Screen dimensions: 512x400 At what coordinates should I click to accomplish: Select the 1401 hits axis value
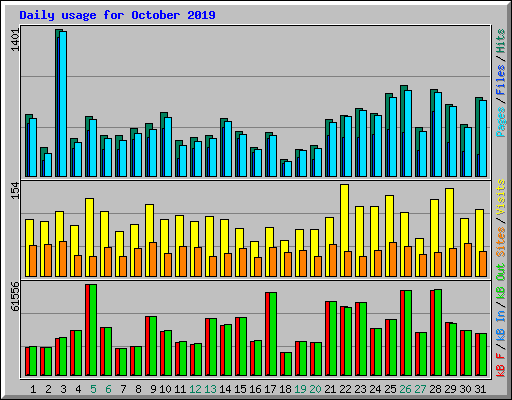(15, 40)
